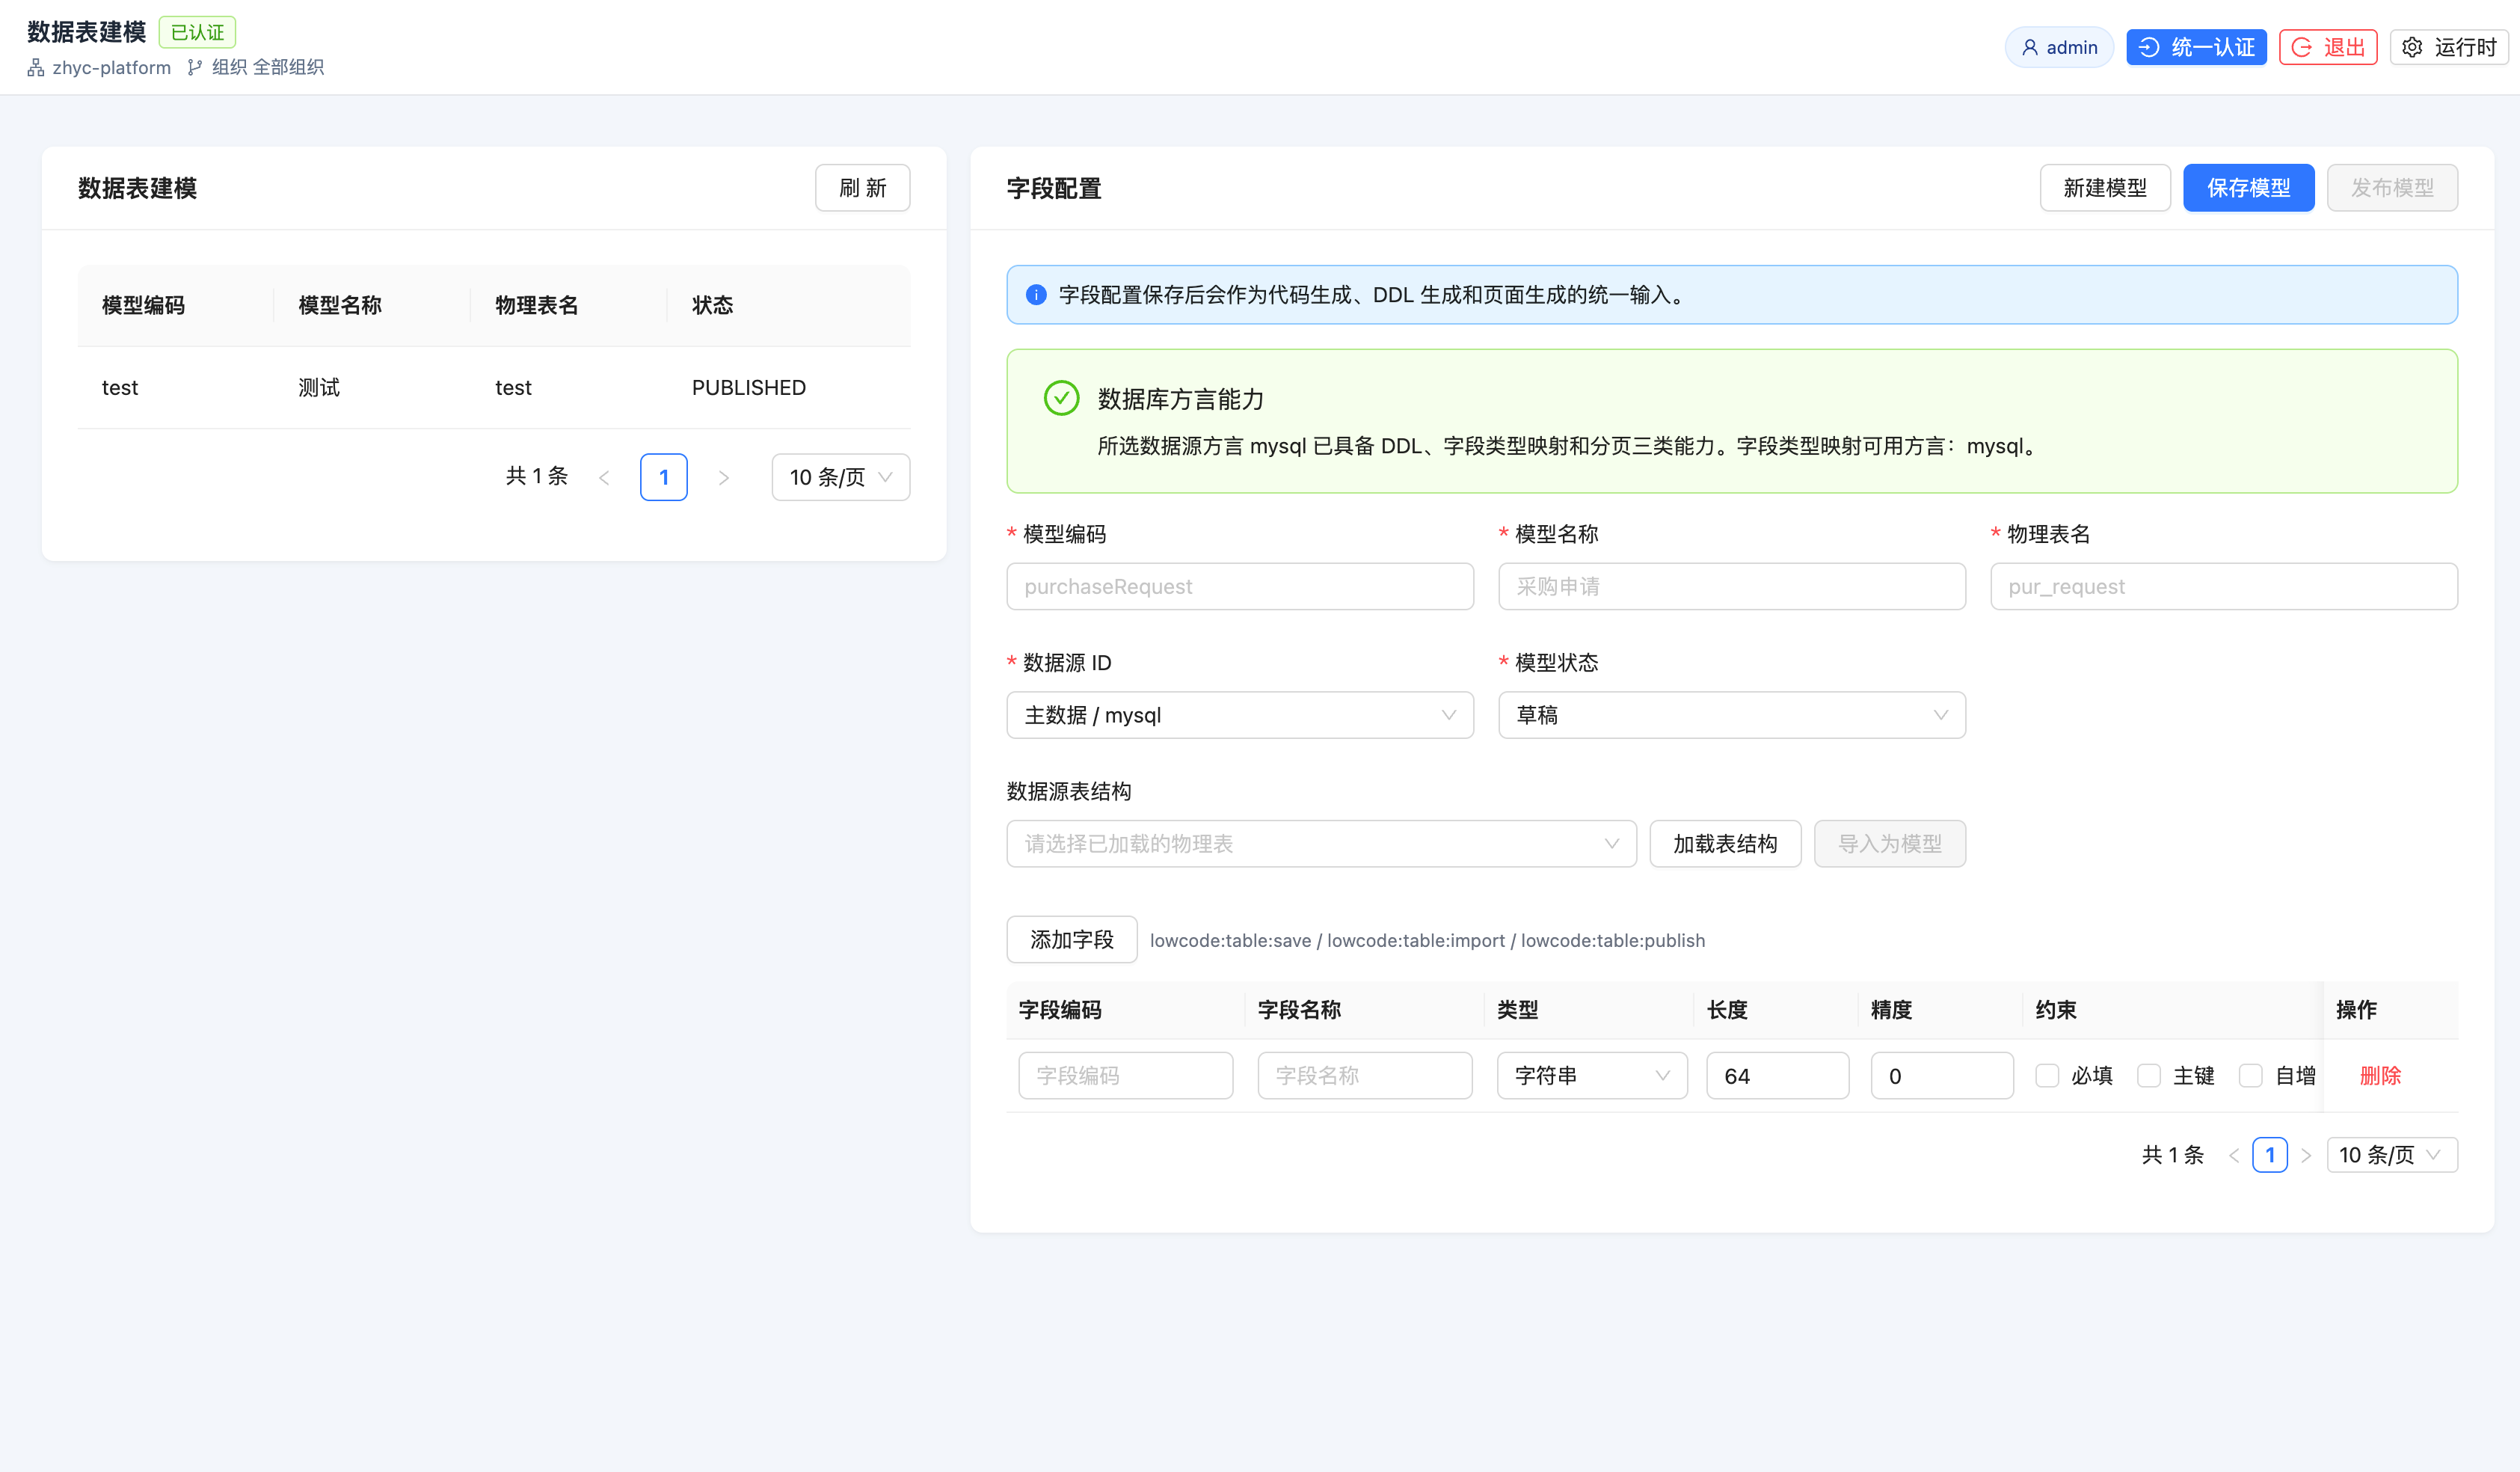Focus the 模型名称 input field
2520x1472 pixels.
point(1732,586)
